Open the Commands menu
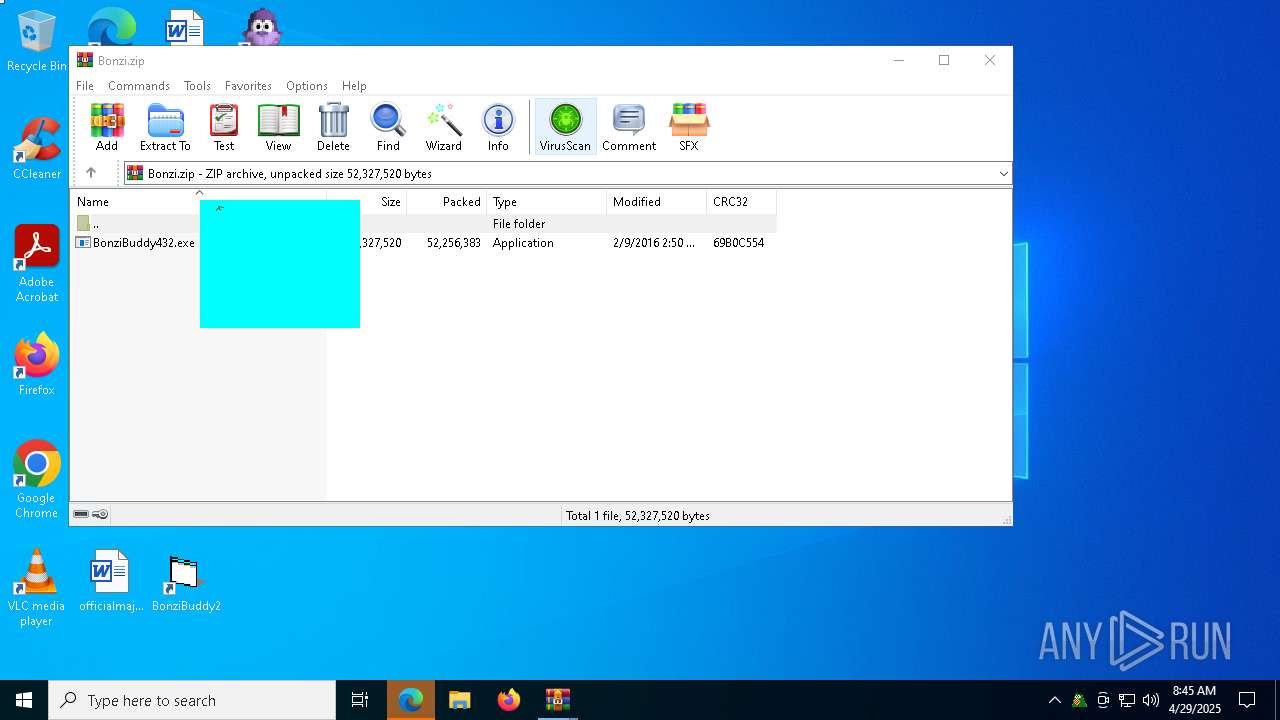The height and width of the screenshot is (720, 1280). (x=139, y=86)
